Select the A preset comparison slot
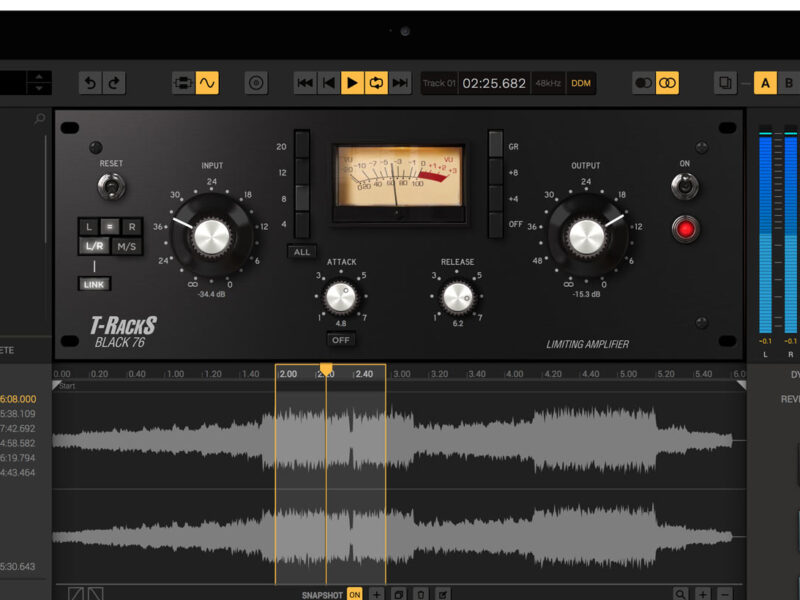The image size is (800, 600). pos(766,83)
